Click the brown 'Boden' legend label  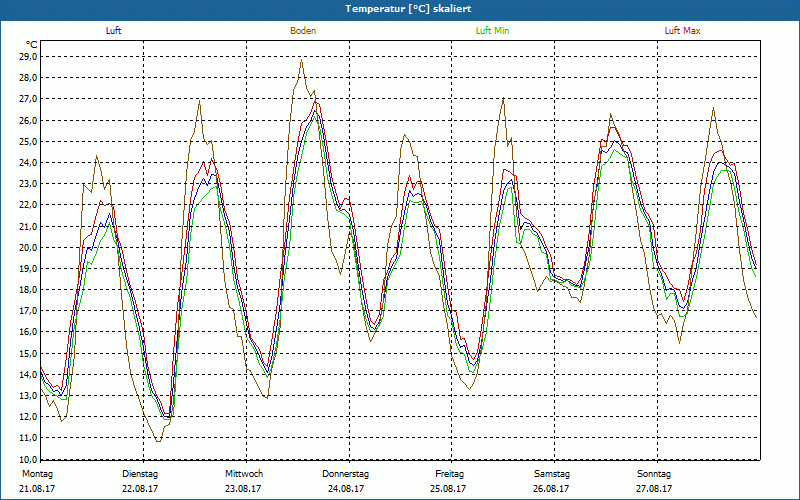coord(303,31)
